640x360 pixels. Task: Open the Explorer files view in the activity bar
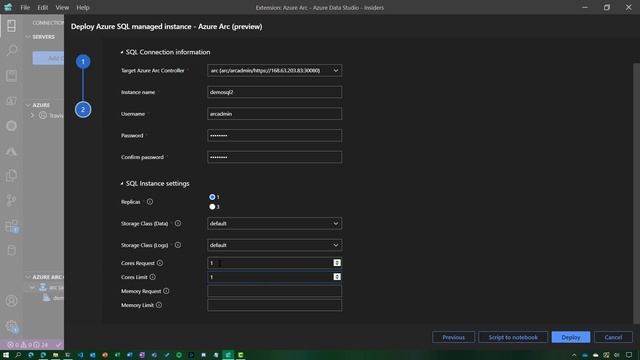click(x=11, y=176)
